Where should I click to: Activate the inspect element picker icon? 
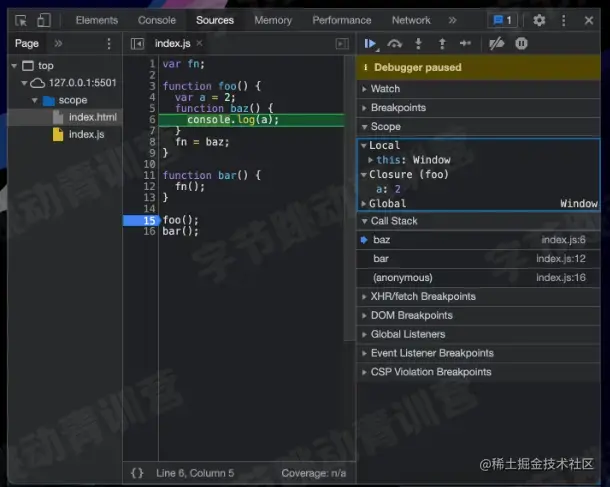pos(21,20)
